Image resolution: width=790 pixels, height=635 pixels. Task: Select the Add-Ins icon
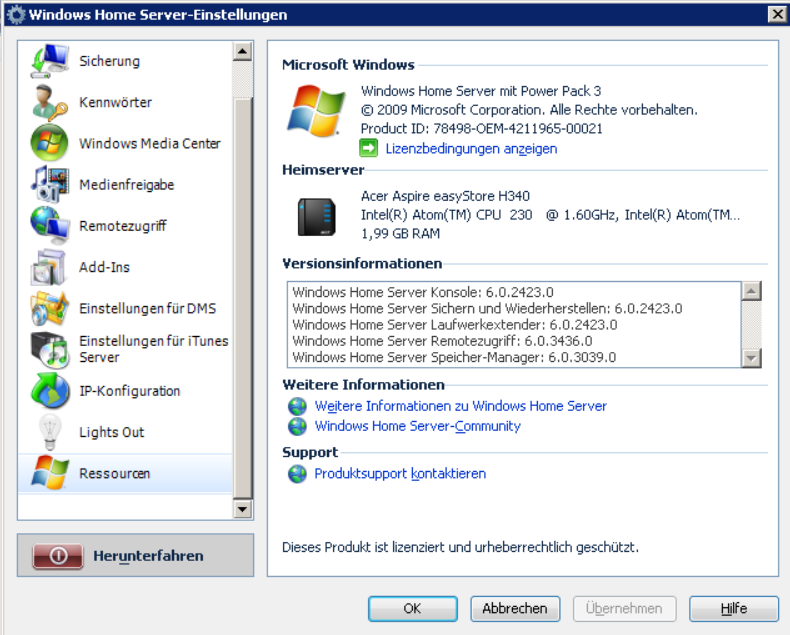click(x=49, y=267)
